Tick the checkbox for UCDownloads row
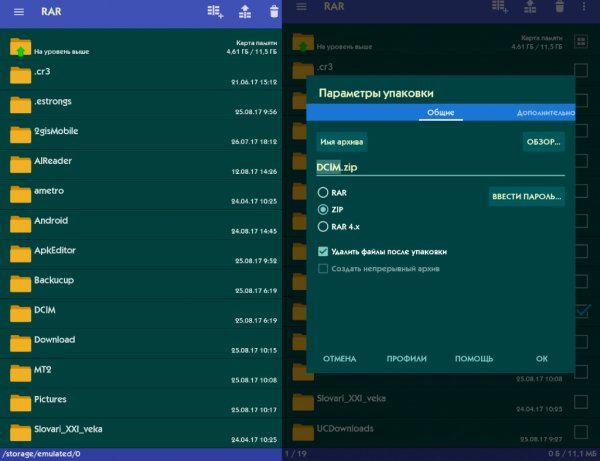This screenshot has height=461, width=600. 581,432
